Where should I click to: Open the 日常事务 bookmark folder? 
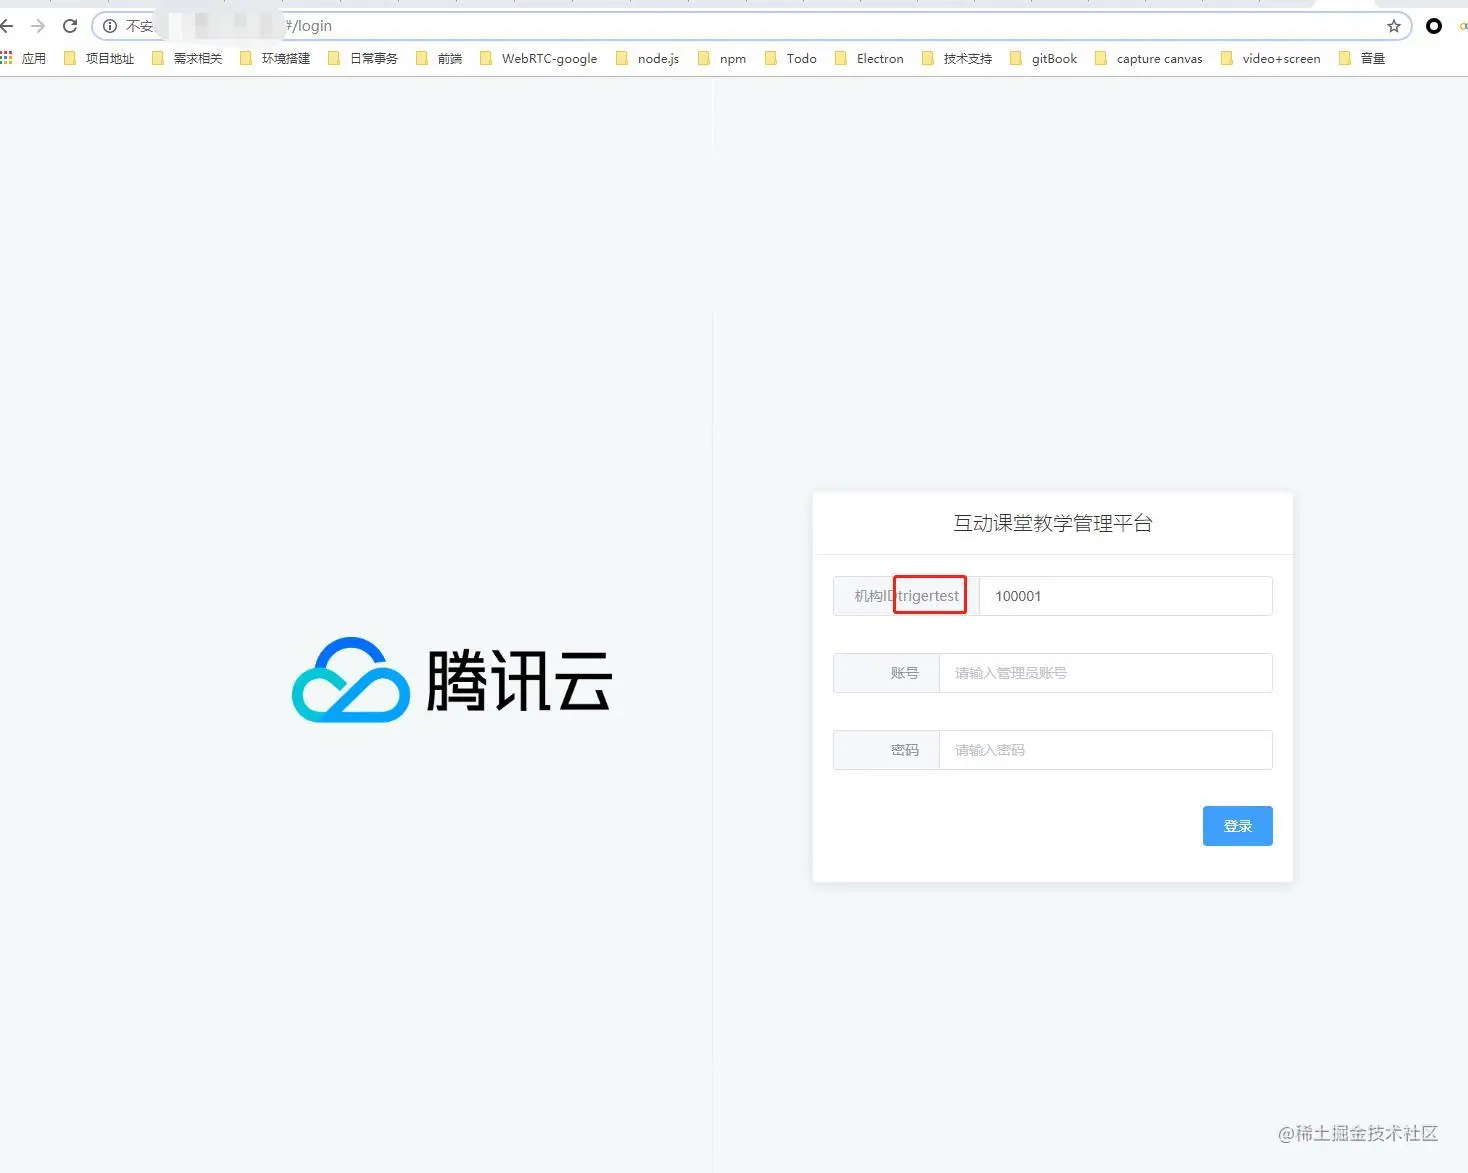click(363, 58)
